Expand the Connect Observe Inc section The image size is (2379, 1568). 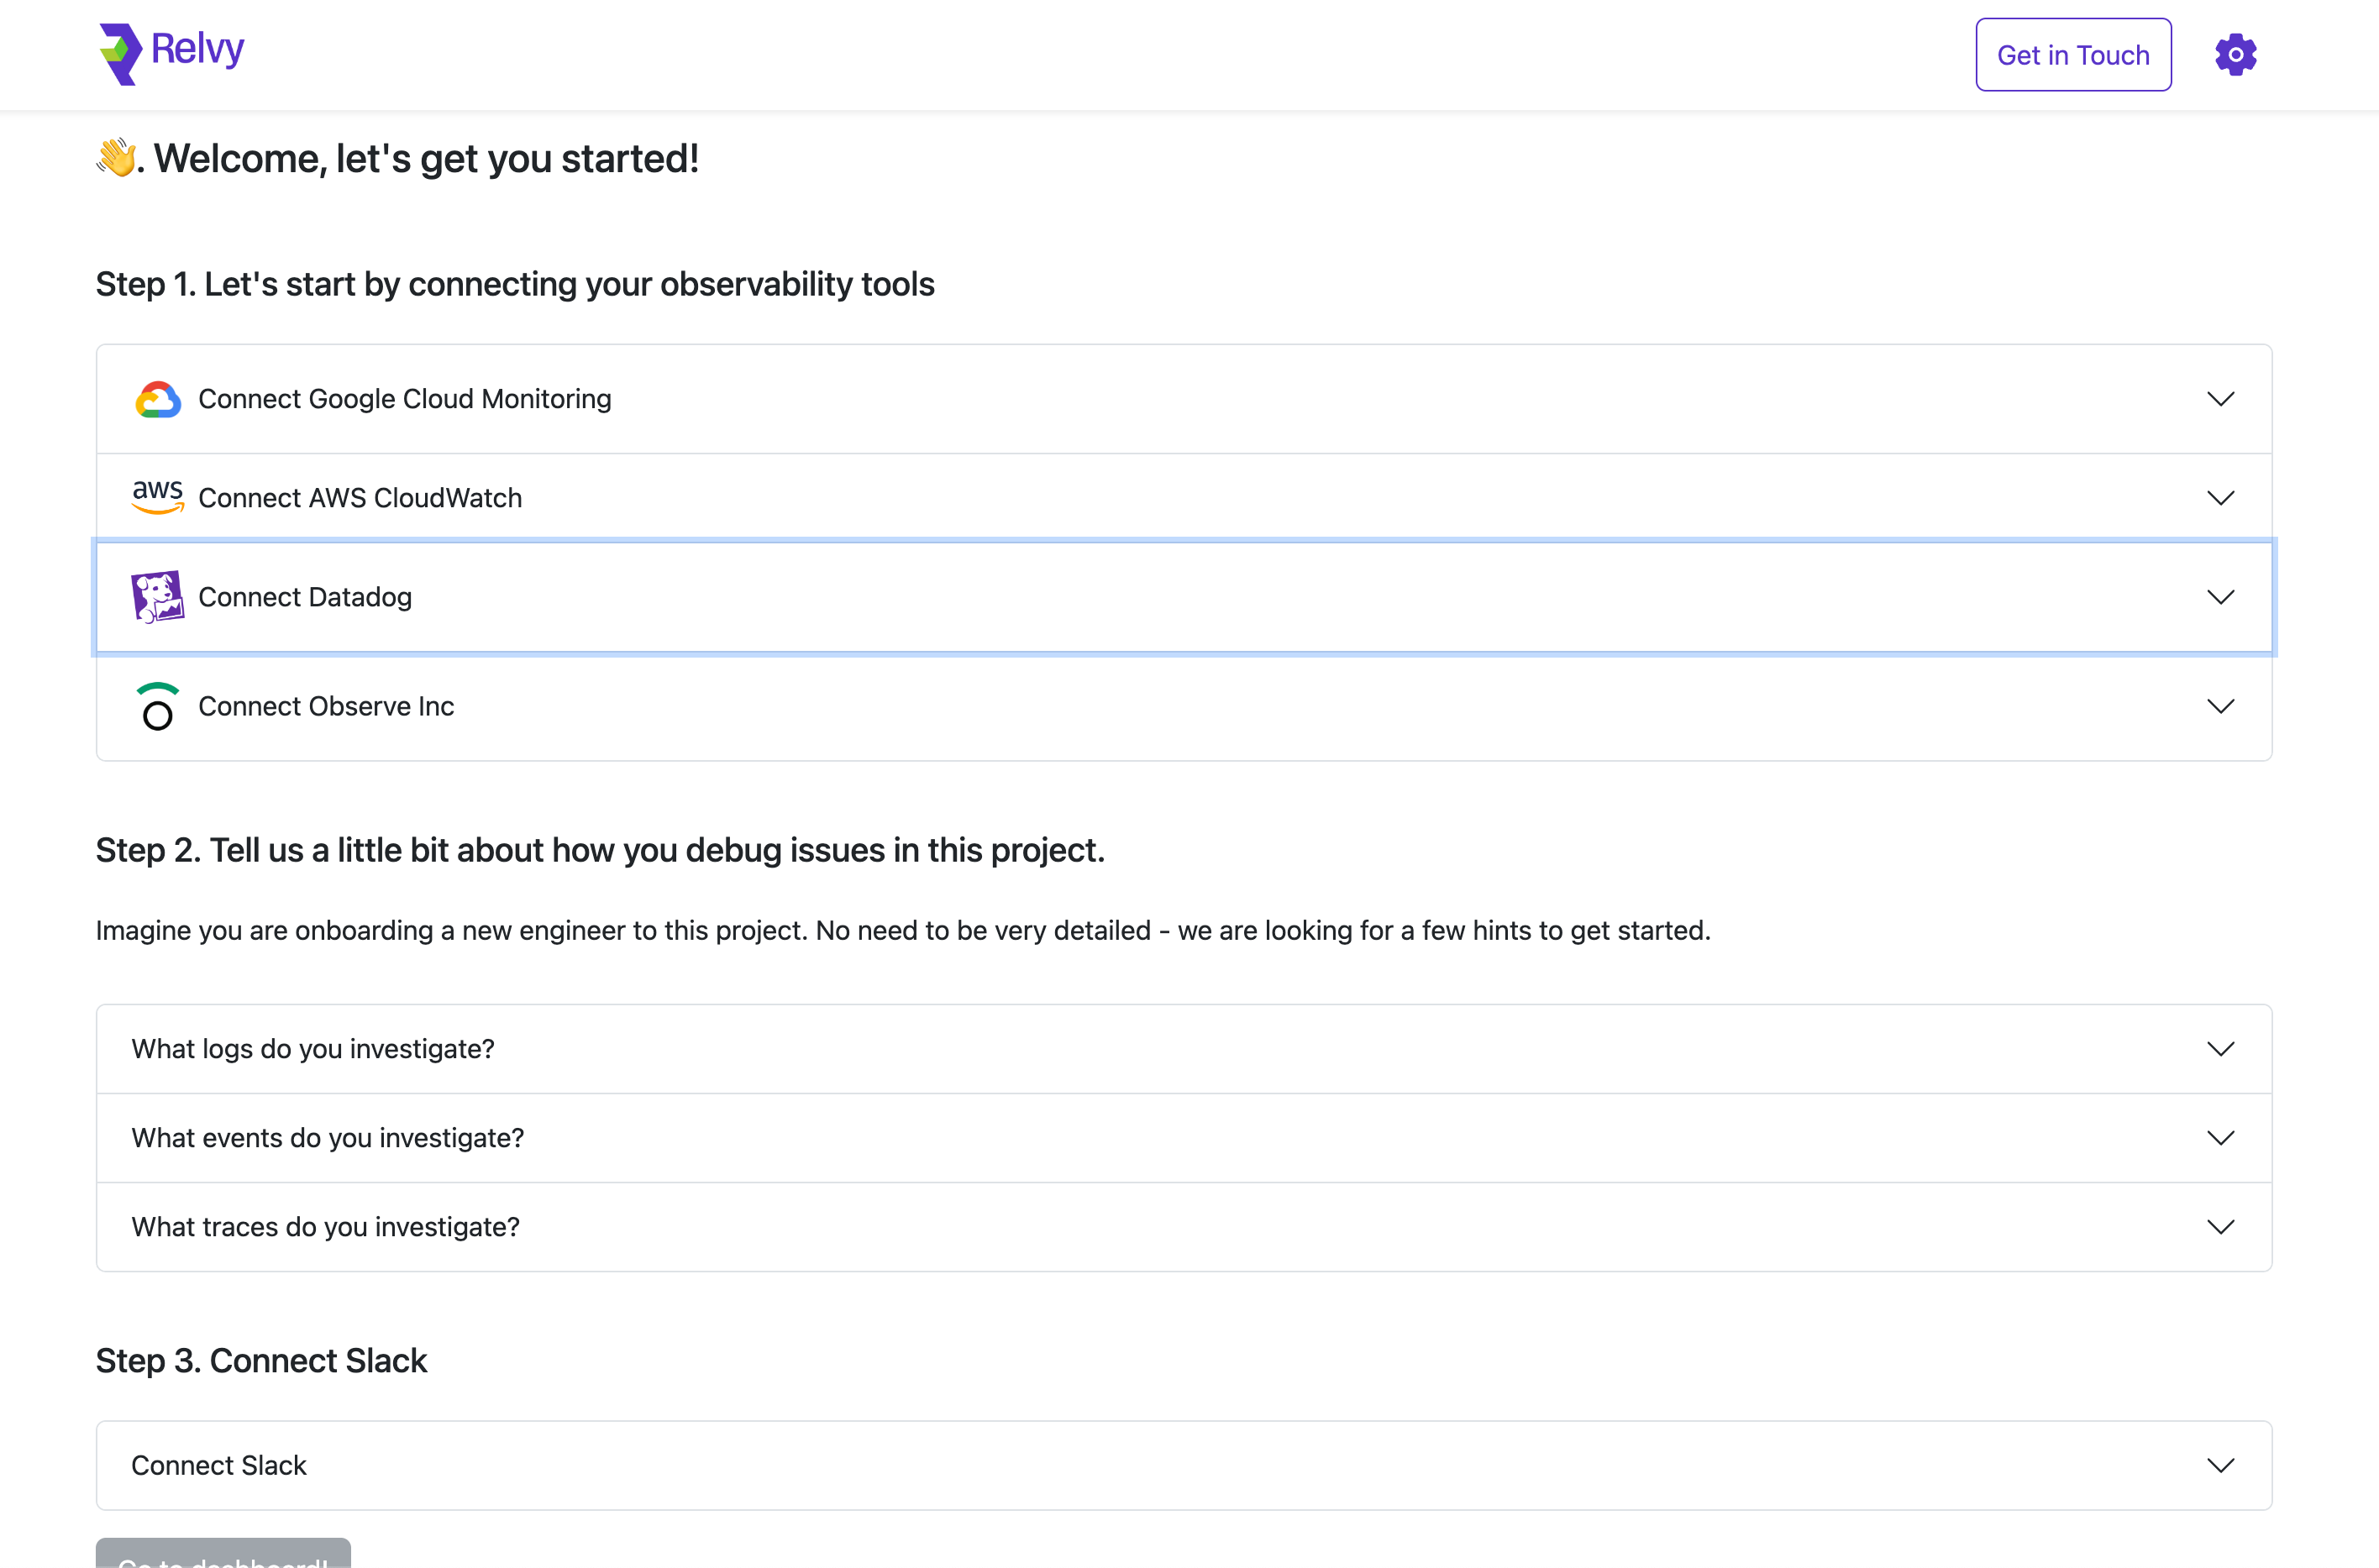[x=2221, y=706]
